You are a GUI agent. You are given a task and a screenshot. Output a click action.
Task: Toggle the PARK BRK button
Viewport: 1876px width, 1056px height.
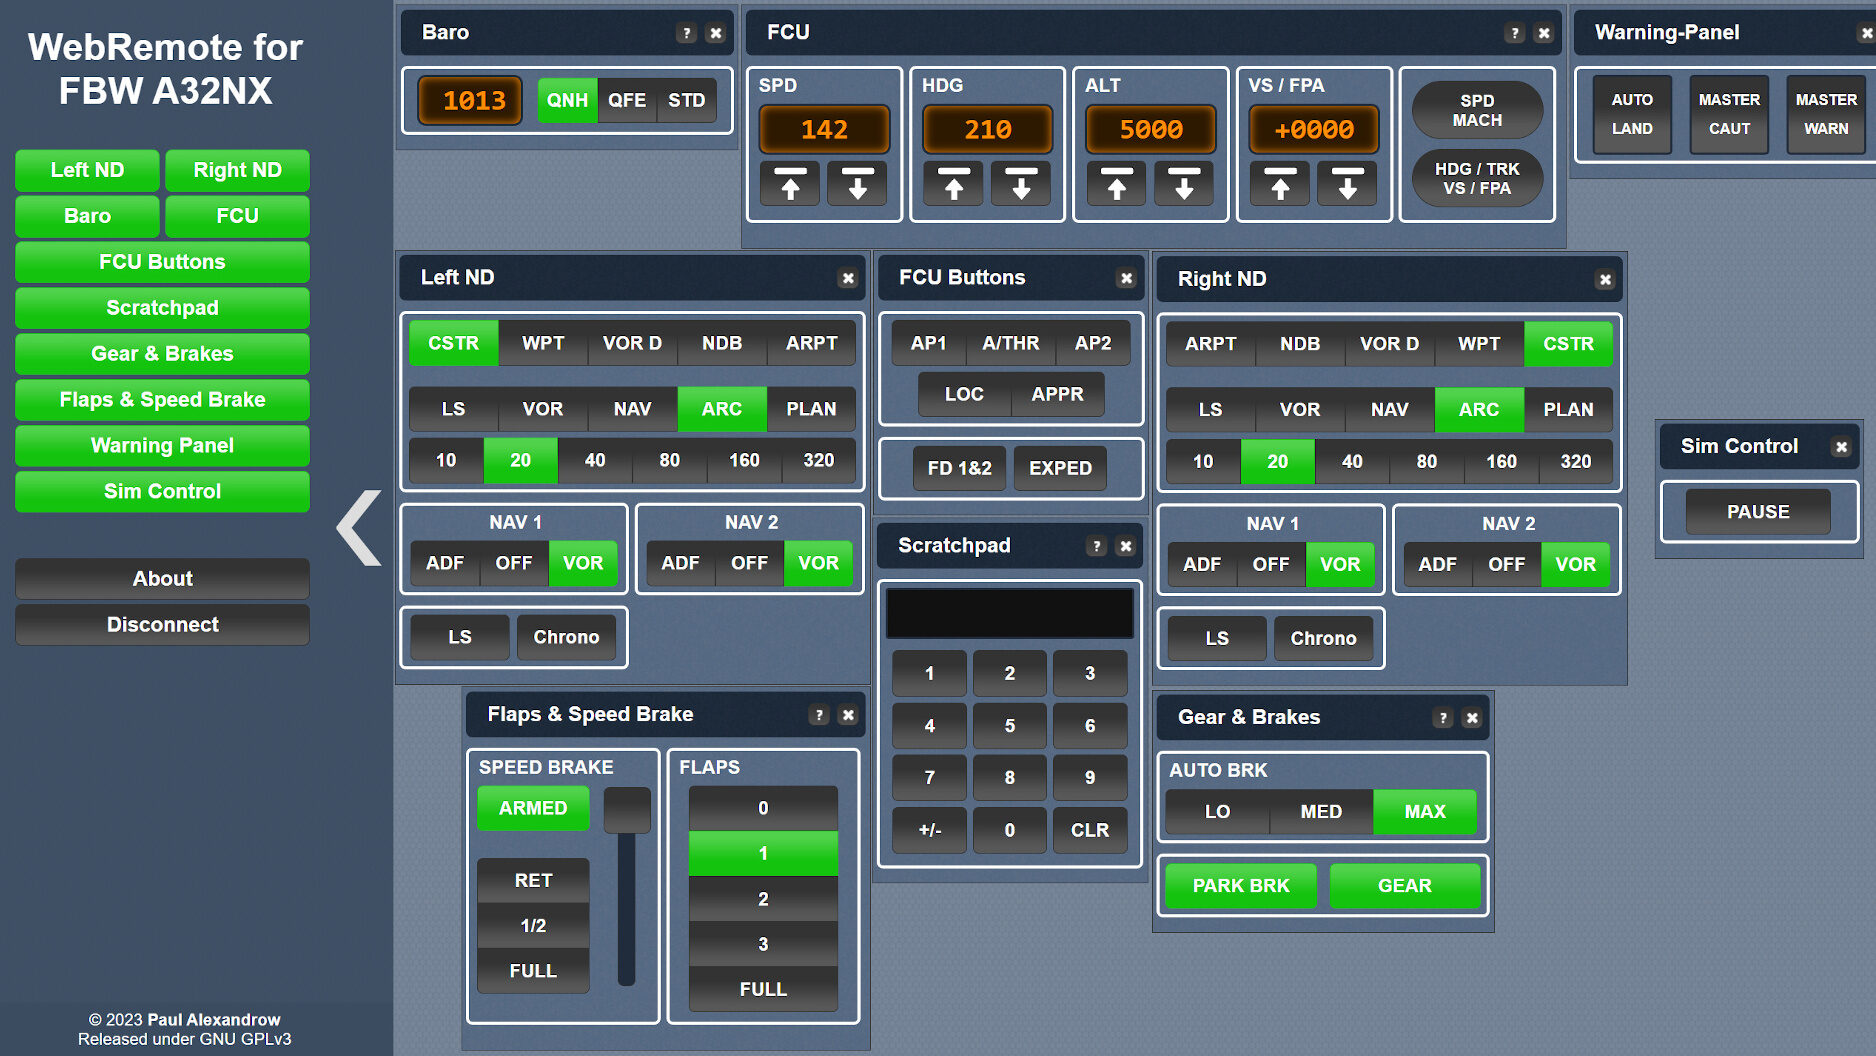[1240, 886]
